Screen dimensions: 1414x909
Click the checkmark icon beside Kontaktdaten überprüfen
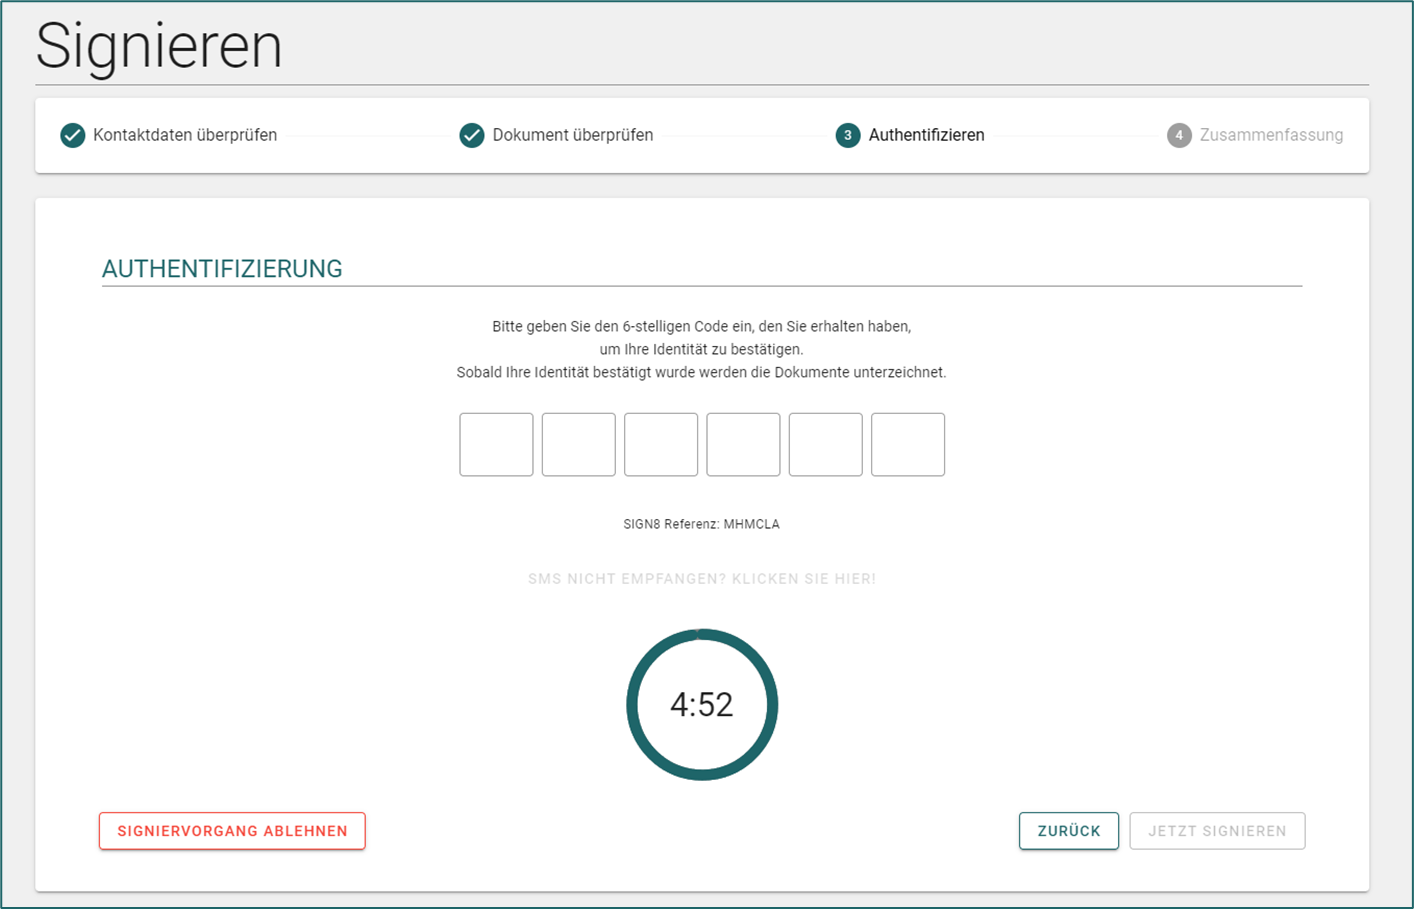(x=72, y=135)
